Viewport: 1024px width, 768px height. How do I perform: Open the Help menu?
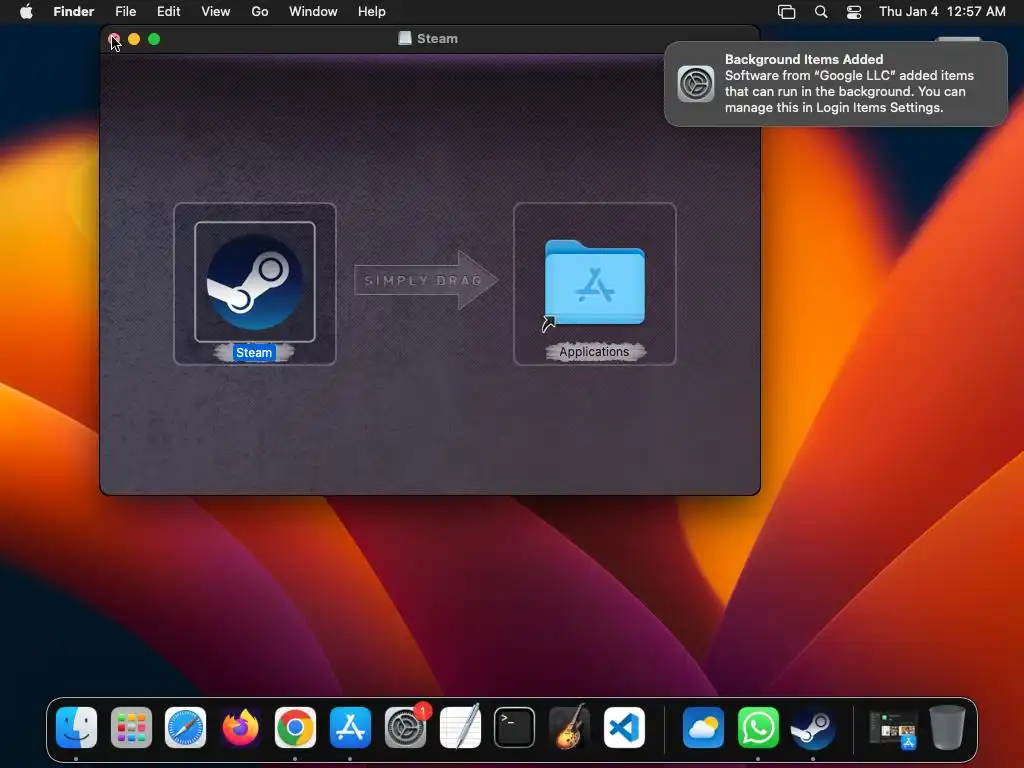(x=372, y=12)
